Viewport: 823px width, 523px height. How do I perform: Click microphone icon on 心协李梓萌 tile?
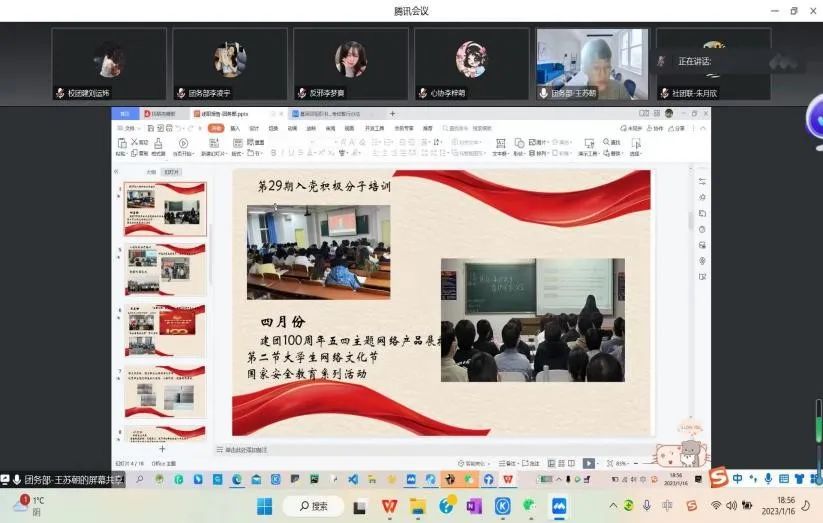tap(424, 93)
